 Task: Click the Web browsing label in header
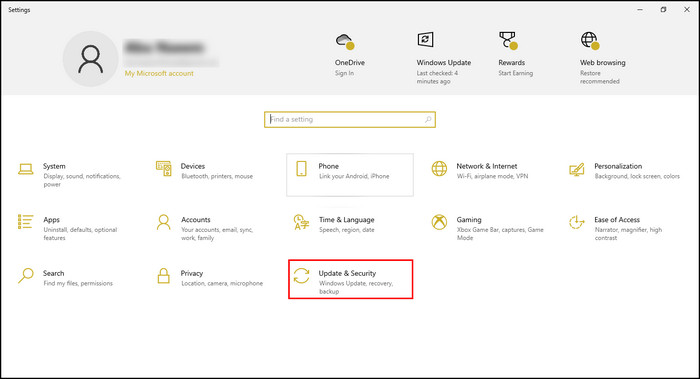pyautogui.click(x=603, y=62)
